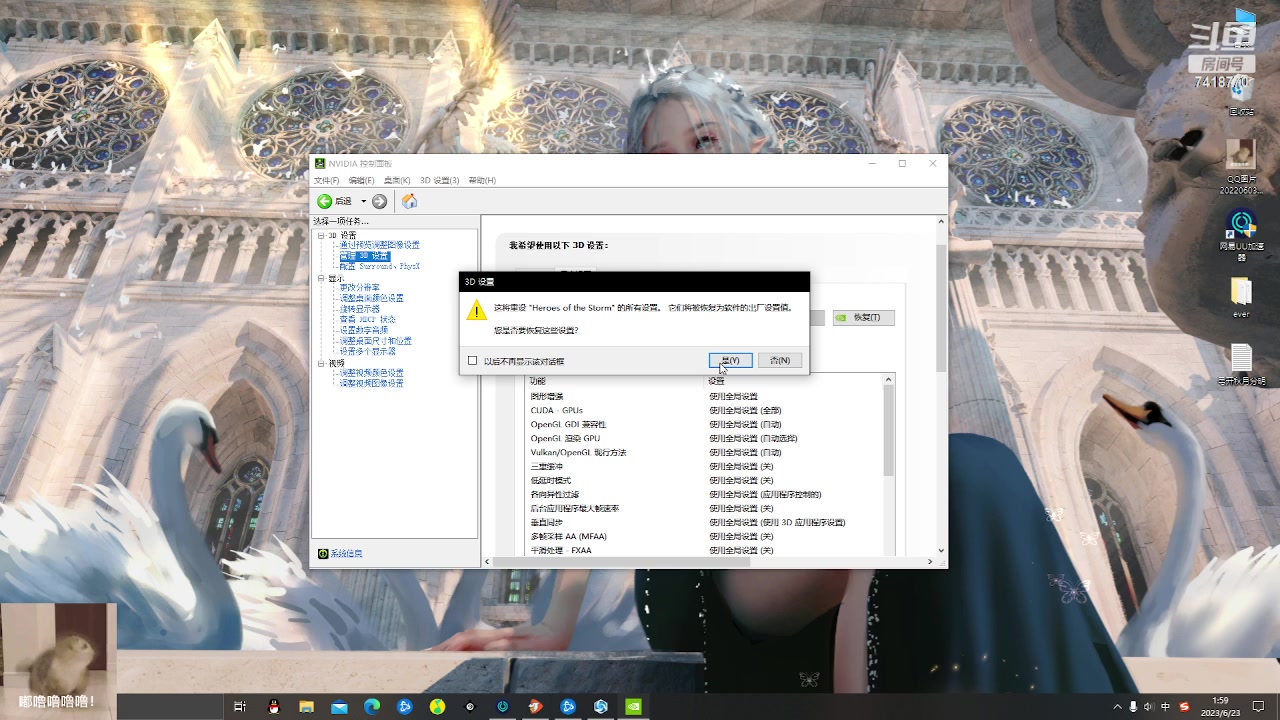Open the Mail app from taskbar
This screenshot has width=1280, height=720.
339,706
